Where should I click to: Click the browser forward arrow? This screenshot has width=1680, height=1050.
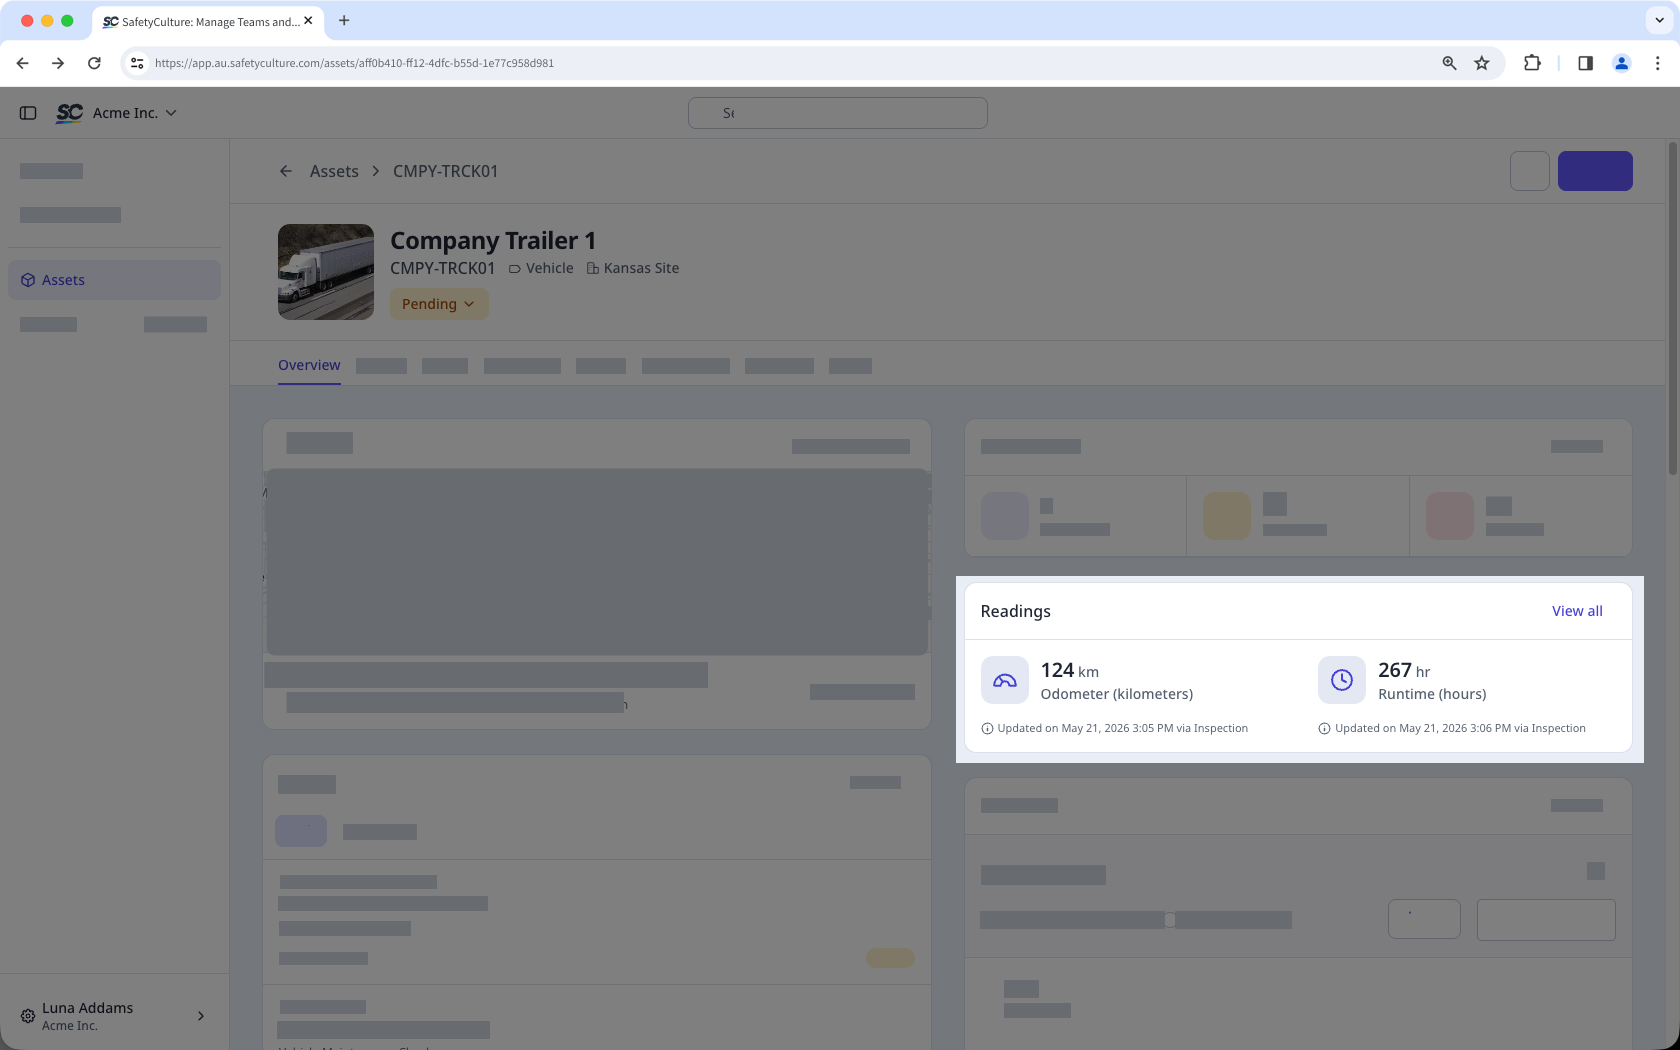pyautogui.click(x=58, y=63)
